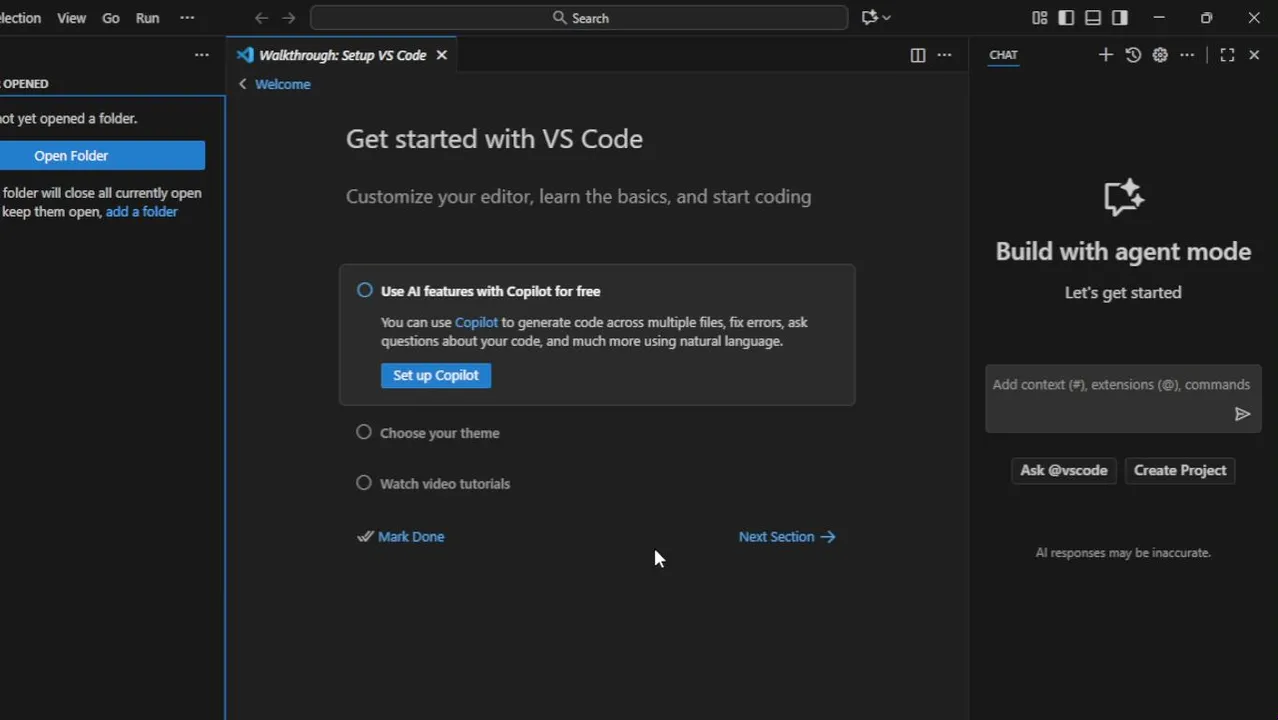
Task: Click the Set up Copilot button
Action: 435,375
